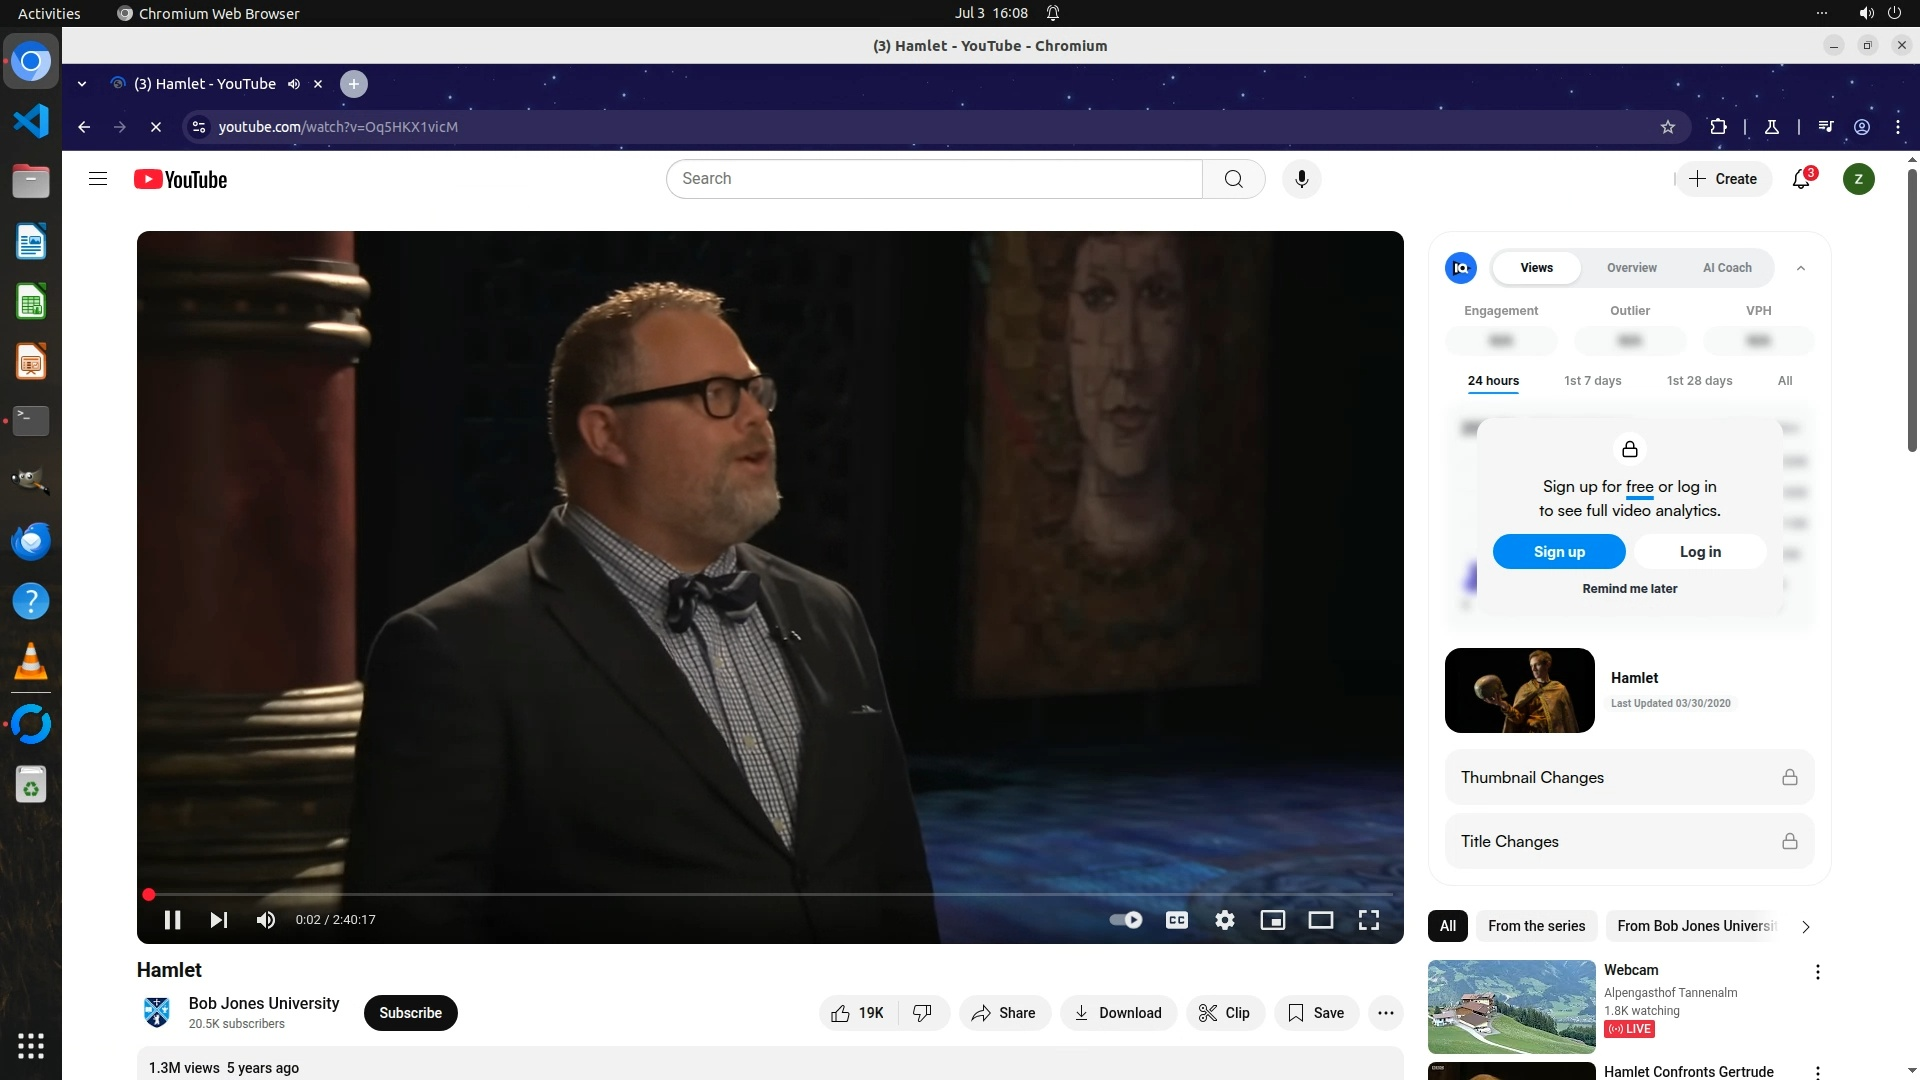Screen dimensions: 1920x1080
Task: Dislike the Hamlet video
Action: coord(922,1013)
